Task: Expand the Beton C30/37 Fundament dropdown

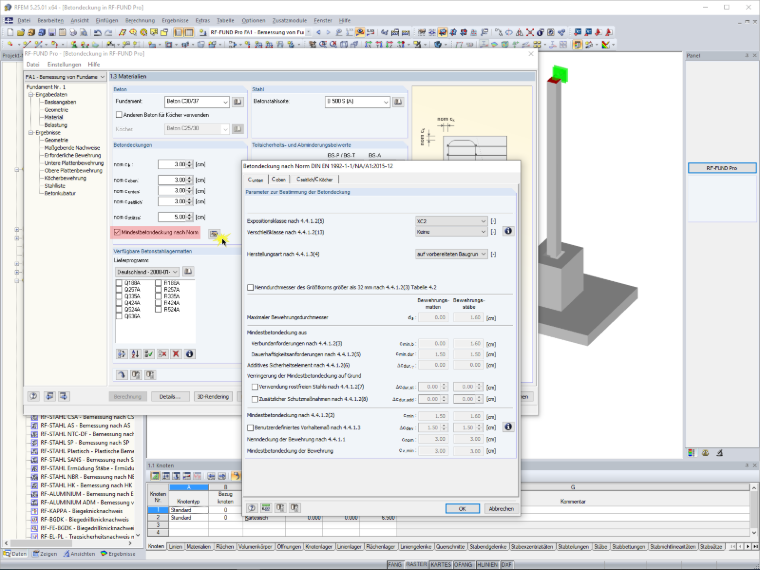Action: (x=197, y=102)
